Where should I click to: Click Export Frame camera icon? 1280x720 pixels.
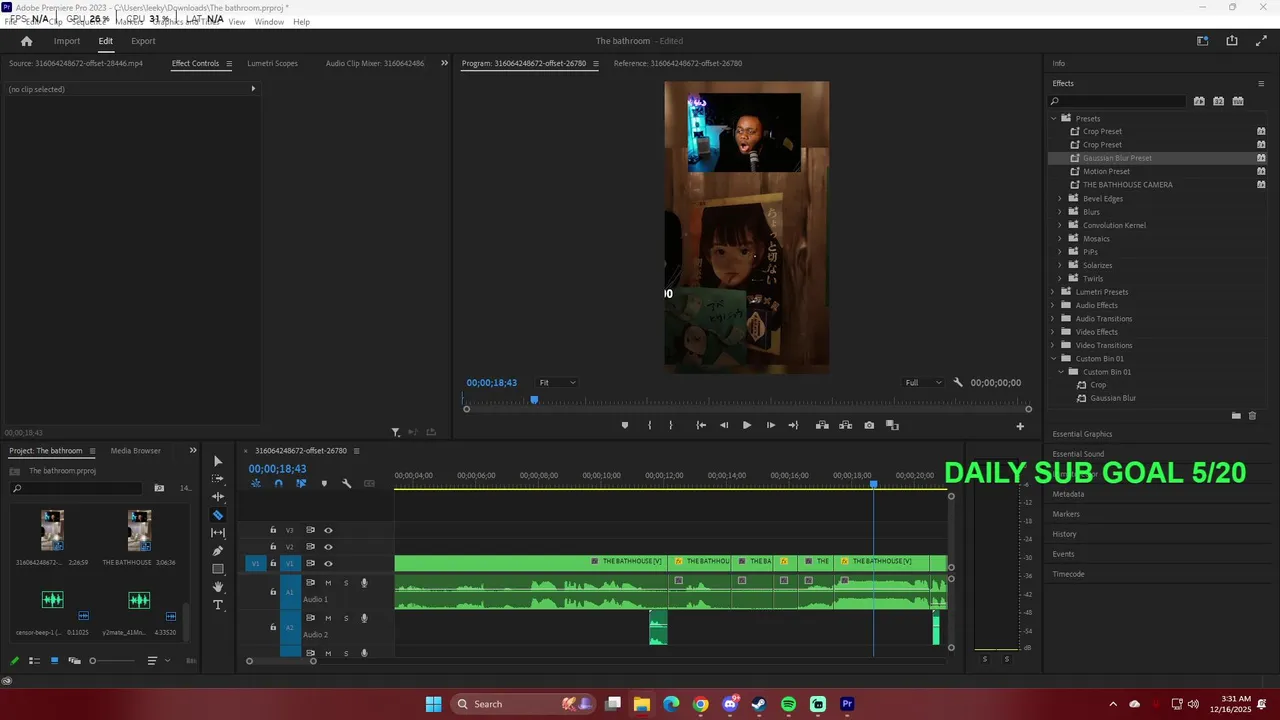(x=869, y=425)
